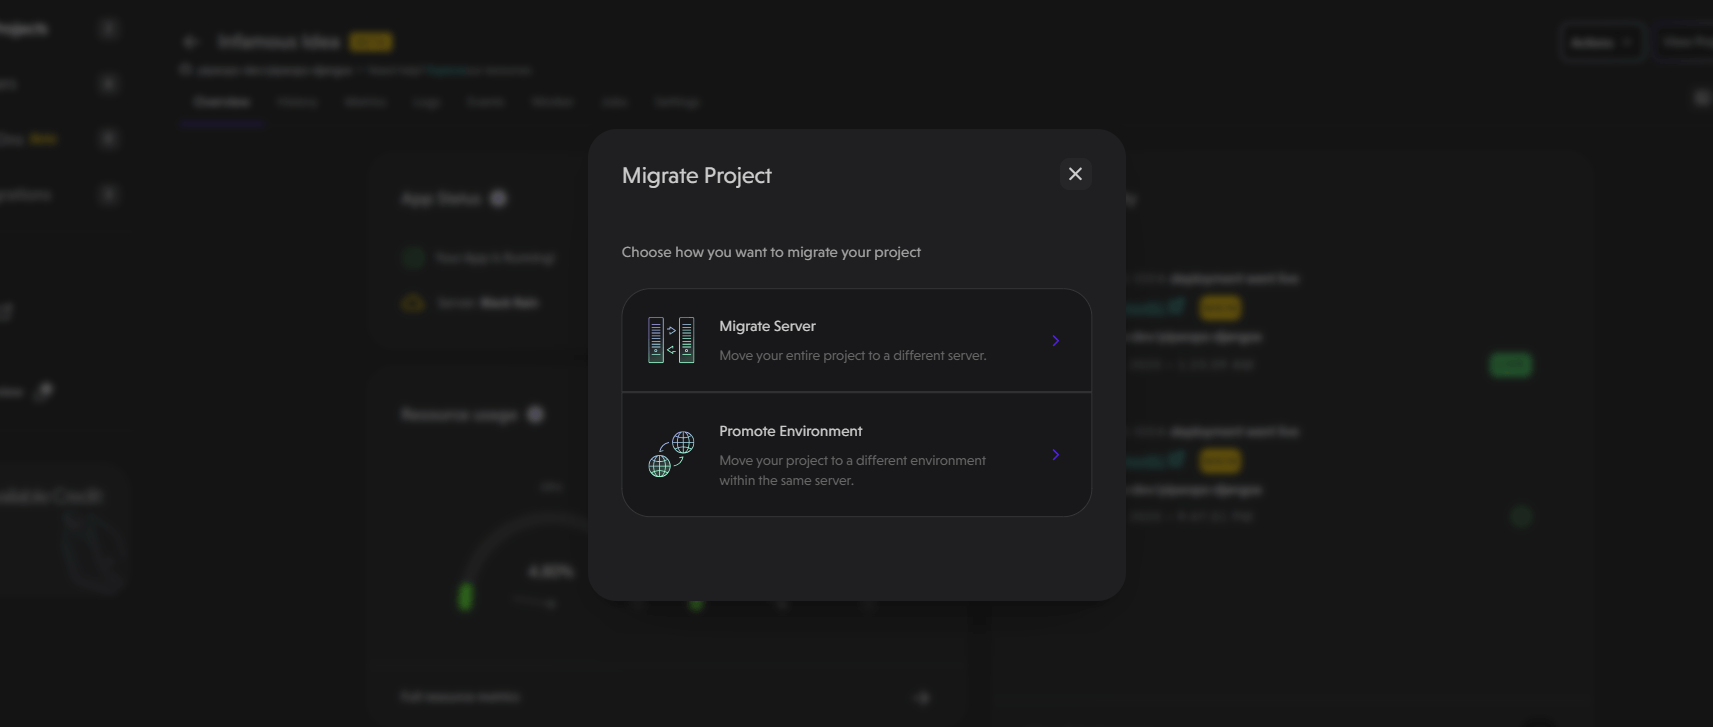
Task: Click the Promote Environment chevron arrow
Action: tap(1055, 455)
